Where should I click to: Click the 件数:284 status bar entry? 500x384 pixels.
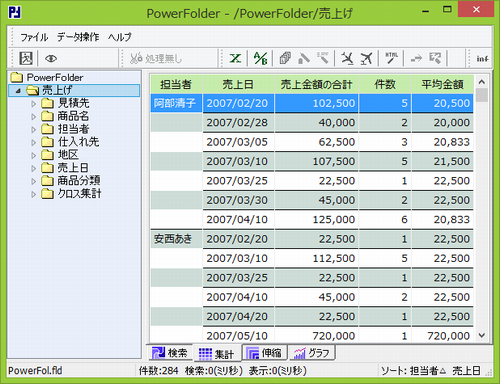(x=158, y=371)
